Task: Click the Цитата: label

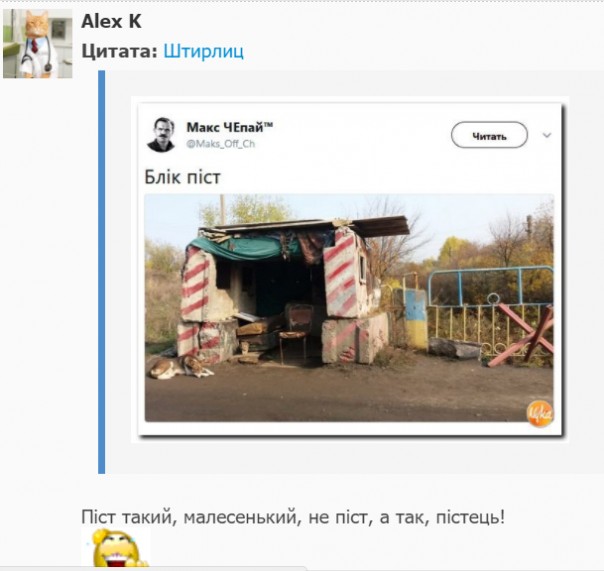Action: coord(119,51)
